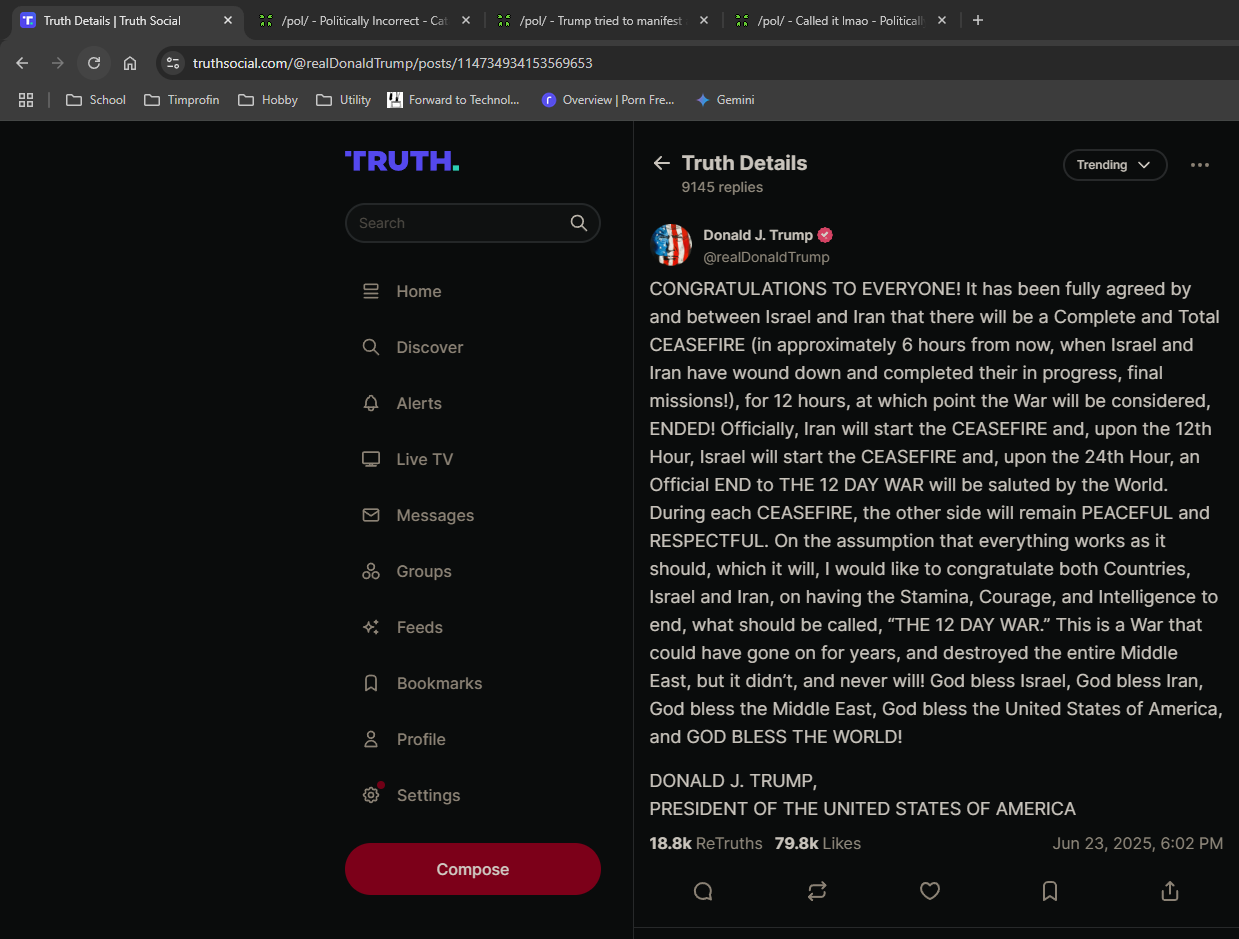Click the Discover magnifier icon
The image size is (1239, 939).
point(371,347)
